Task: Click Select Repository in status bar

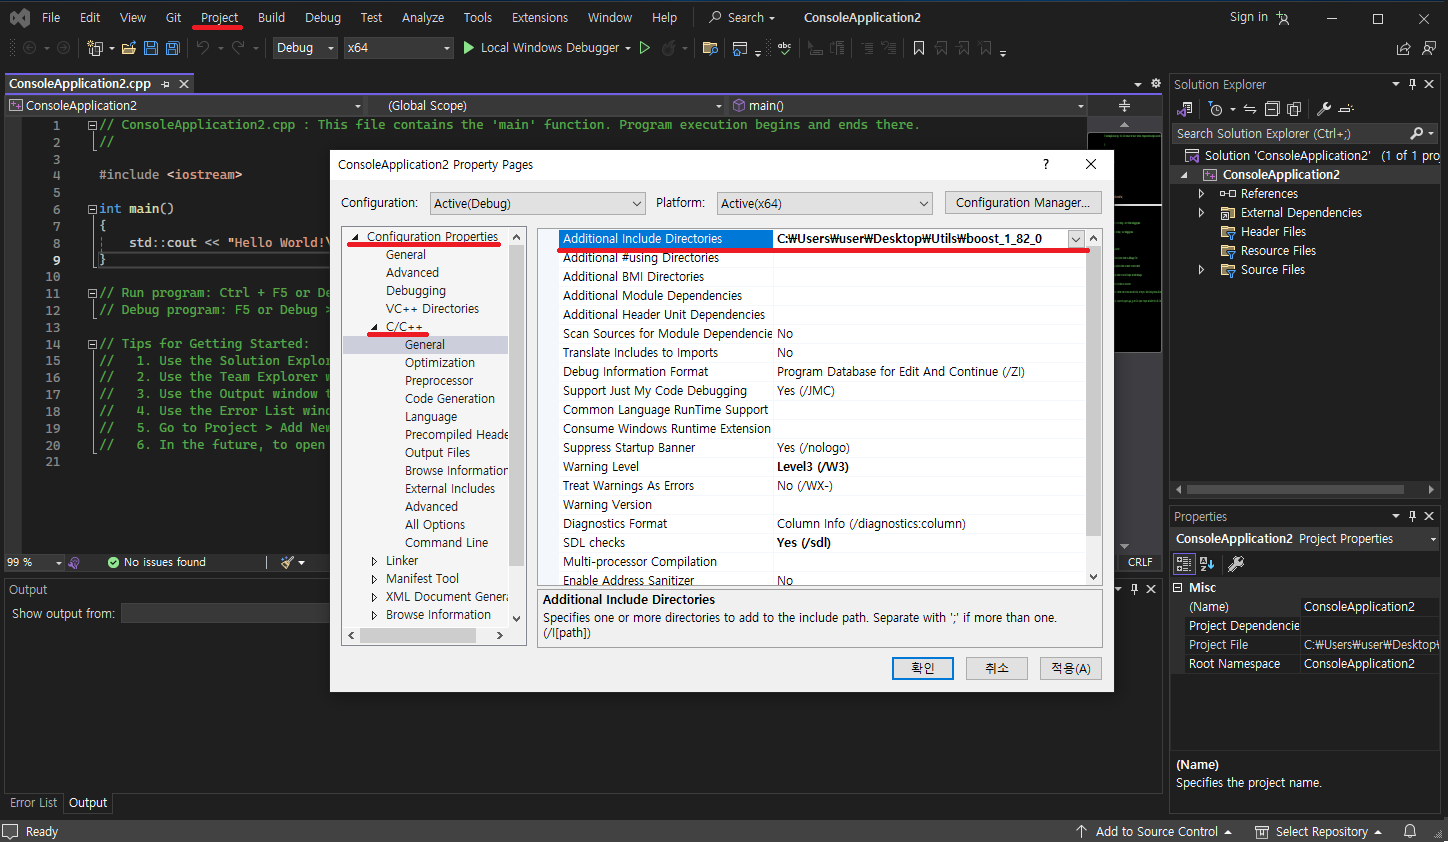Action: pos(1320,831)
